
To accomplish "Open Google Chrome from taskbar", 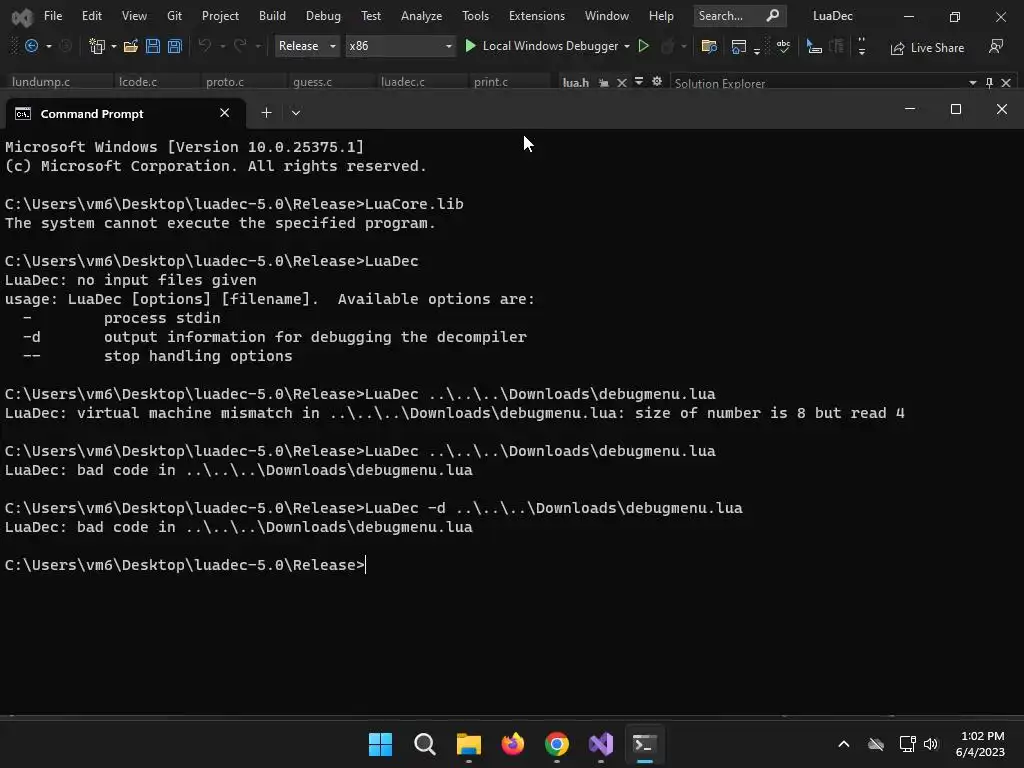I will coord(556,744).
